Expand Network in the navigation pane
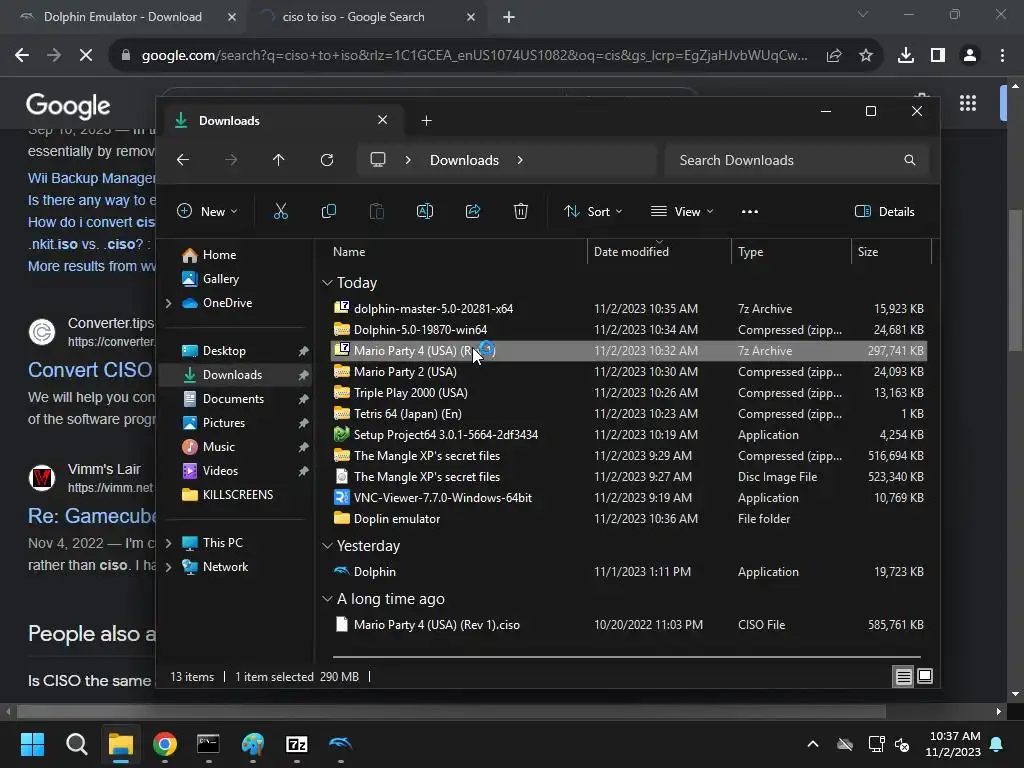Viewport: 1024px width, 768px height. [x=168, y=567]
